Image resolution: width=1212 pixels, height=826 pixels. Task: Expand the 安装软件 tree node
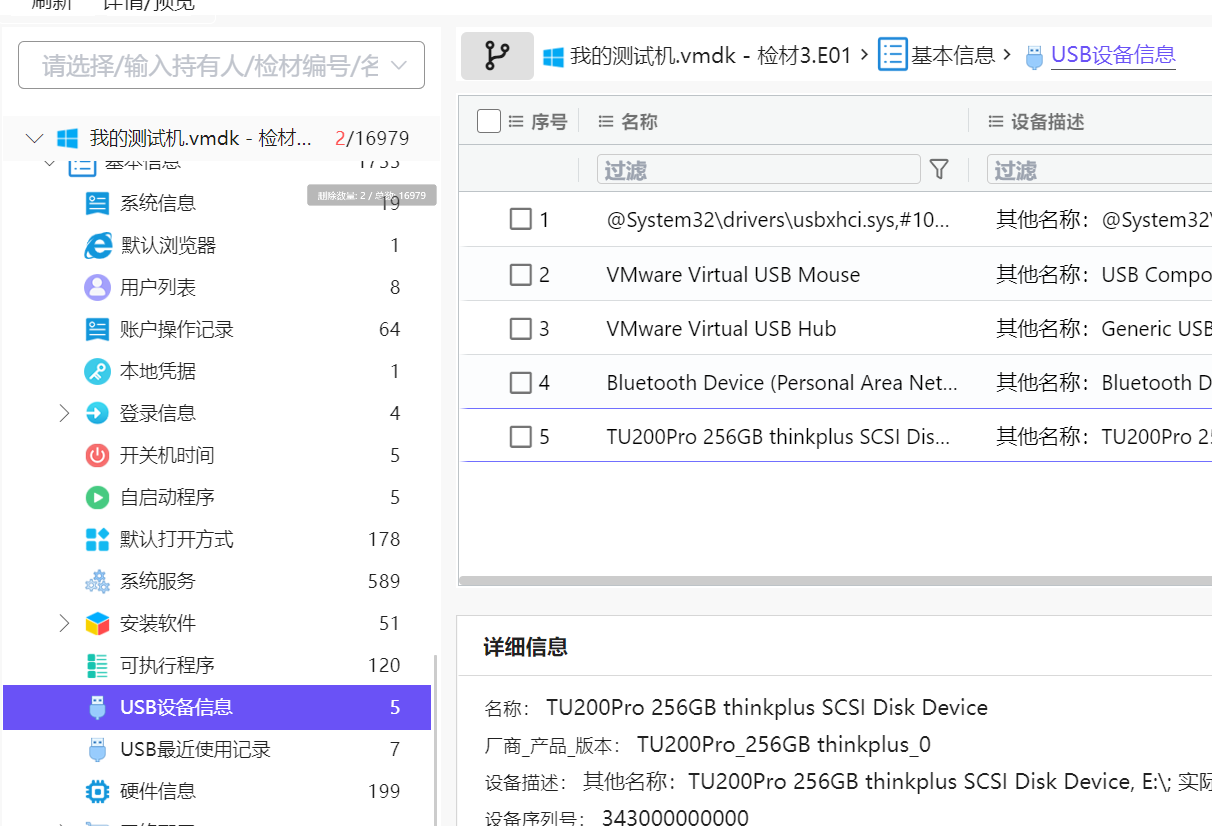[x=64, y=623]
